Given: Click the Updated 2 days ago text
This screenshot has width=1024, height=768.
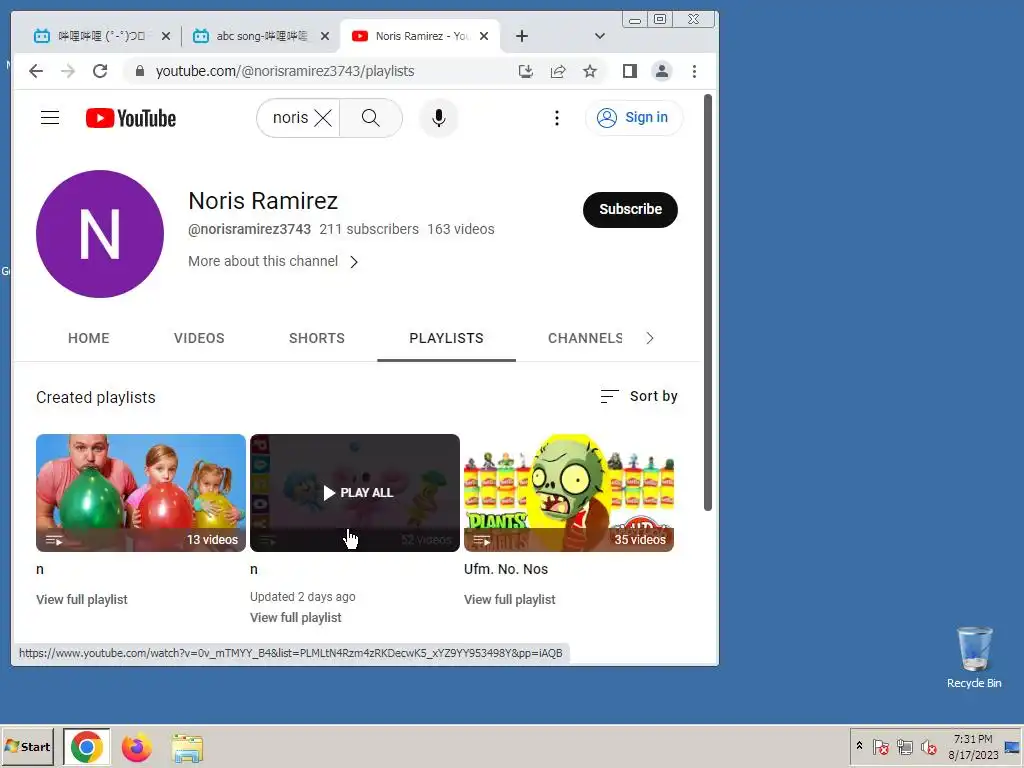Looking at the screenshot, I should (x=303, y=597).
